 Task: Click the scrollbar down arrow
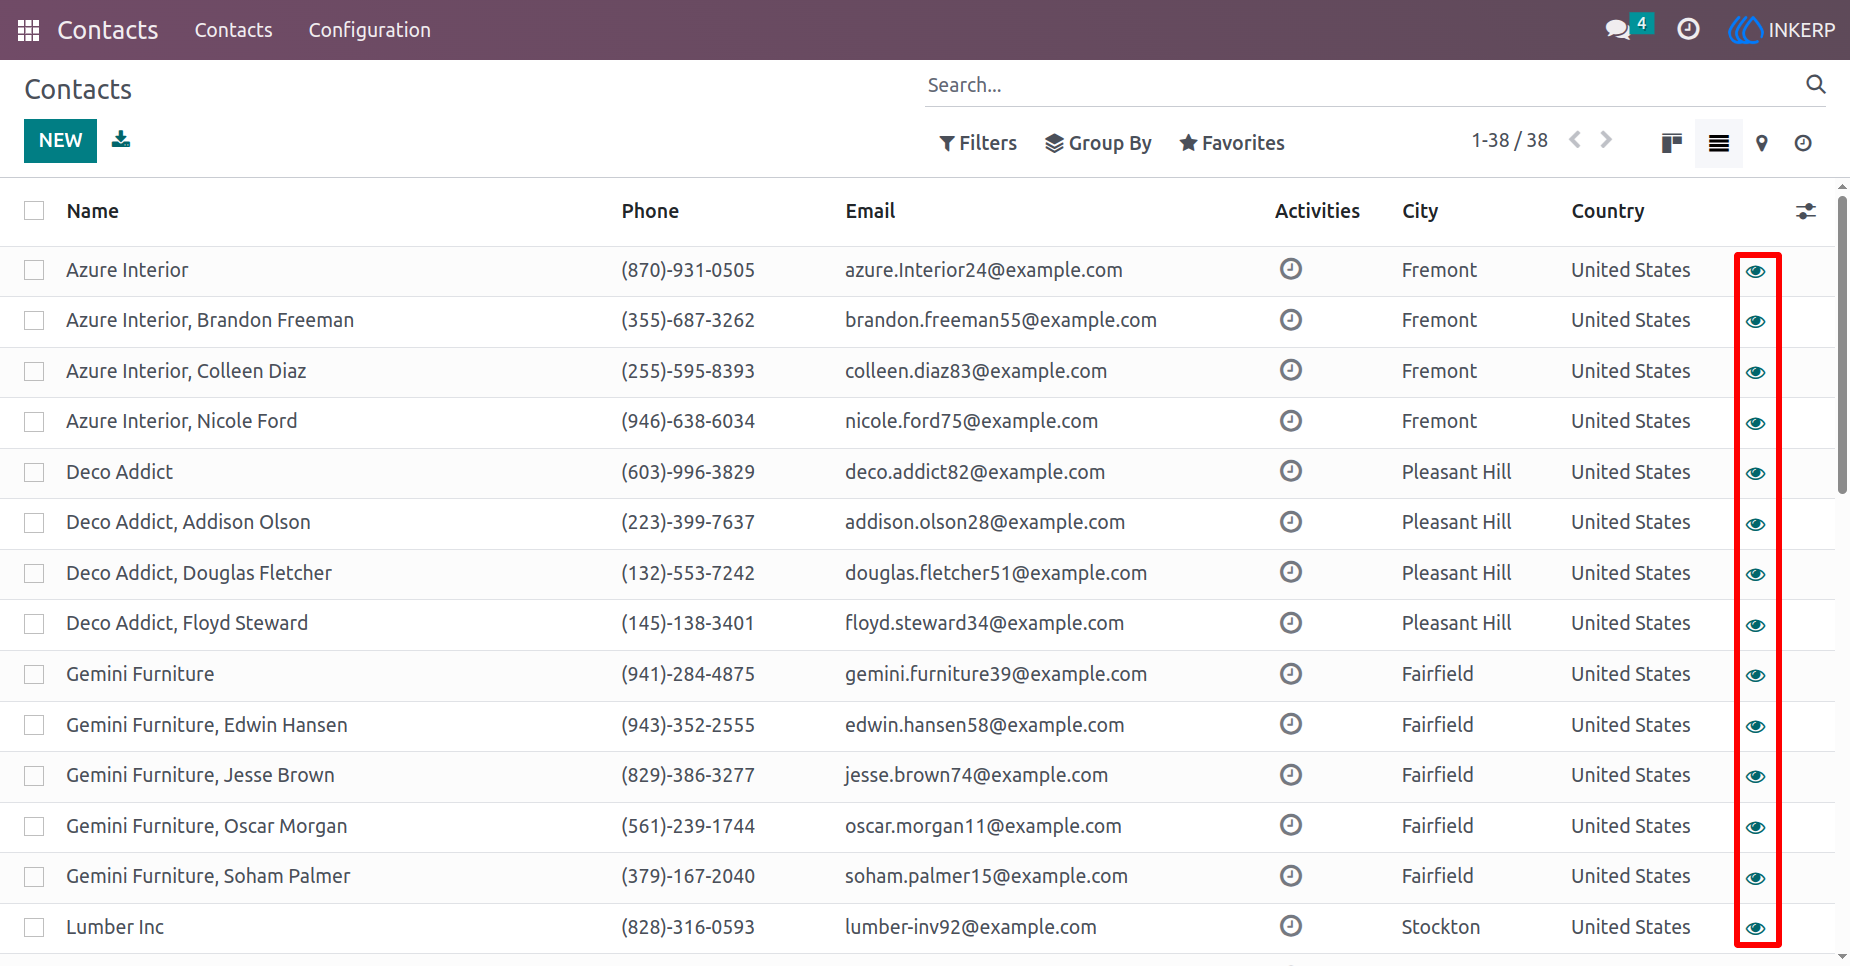click(x=1842, y=957)
